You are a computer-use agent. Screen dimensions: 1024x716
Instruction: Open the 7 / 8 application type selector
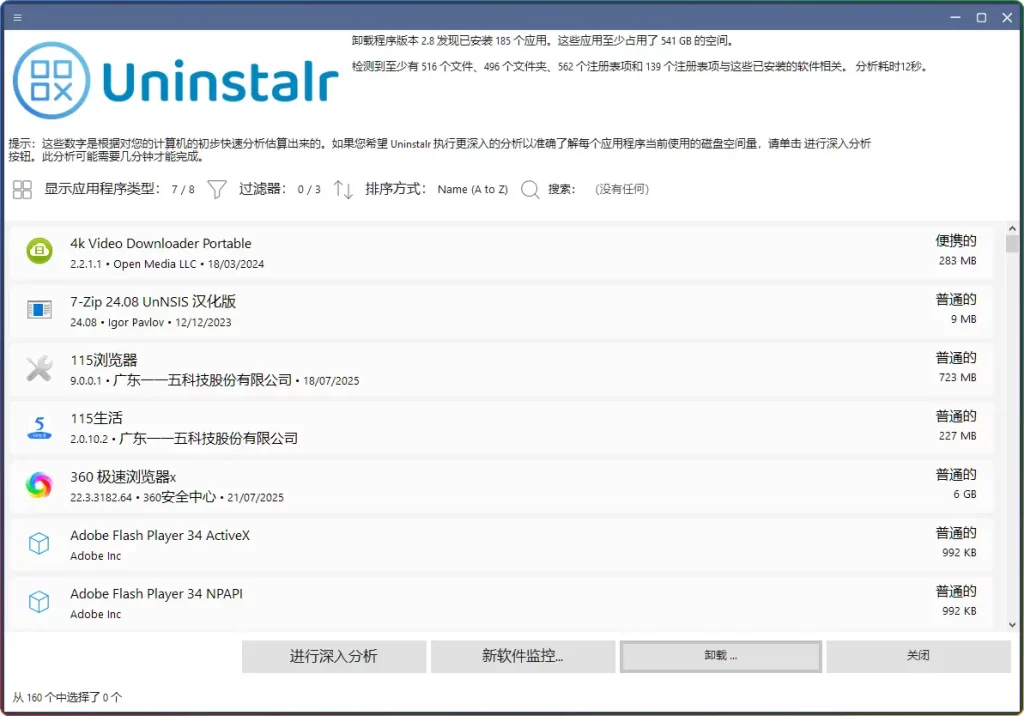tap(183, 189)
